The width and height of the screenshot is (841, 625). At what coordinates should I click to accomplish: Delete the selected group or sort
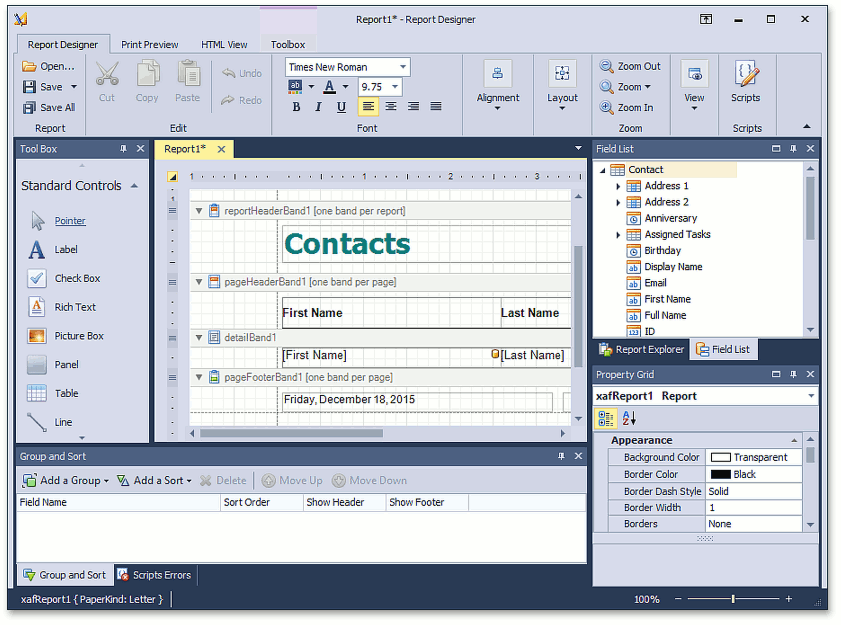[x=223, y=481]
